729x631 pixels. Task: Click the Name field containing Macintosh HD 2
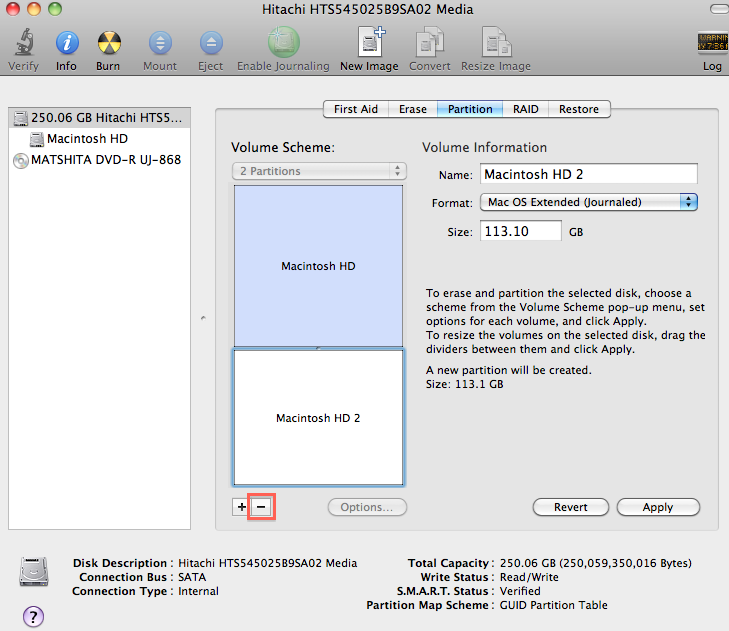point(589,174)
